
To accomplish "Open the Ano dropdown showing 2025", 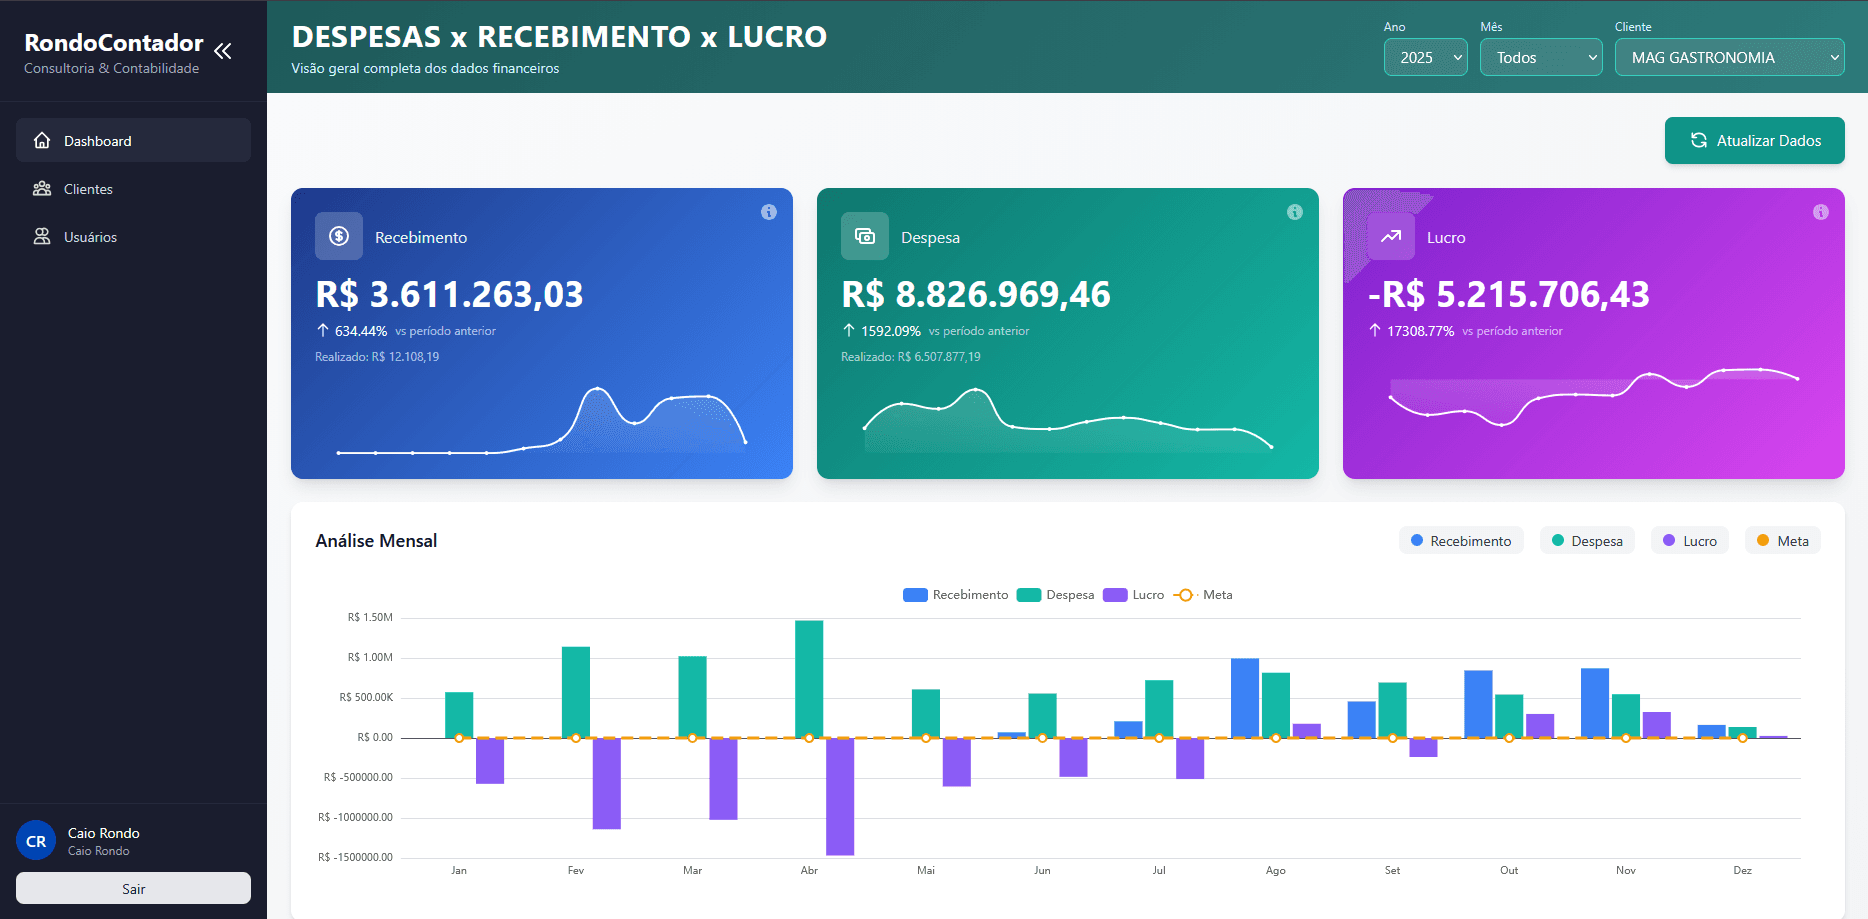I will pyautogui.click(x=1425, y=57).
